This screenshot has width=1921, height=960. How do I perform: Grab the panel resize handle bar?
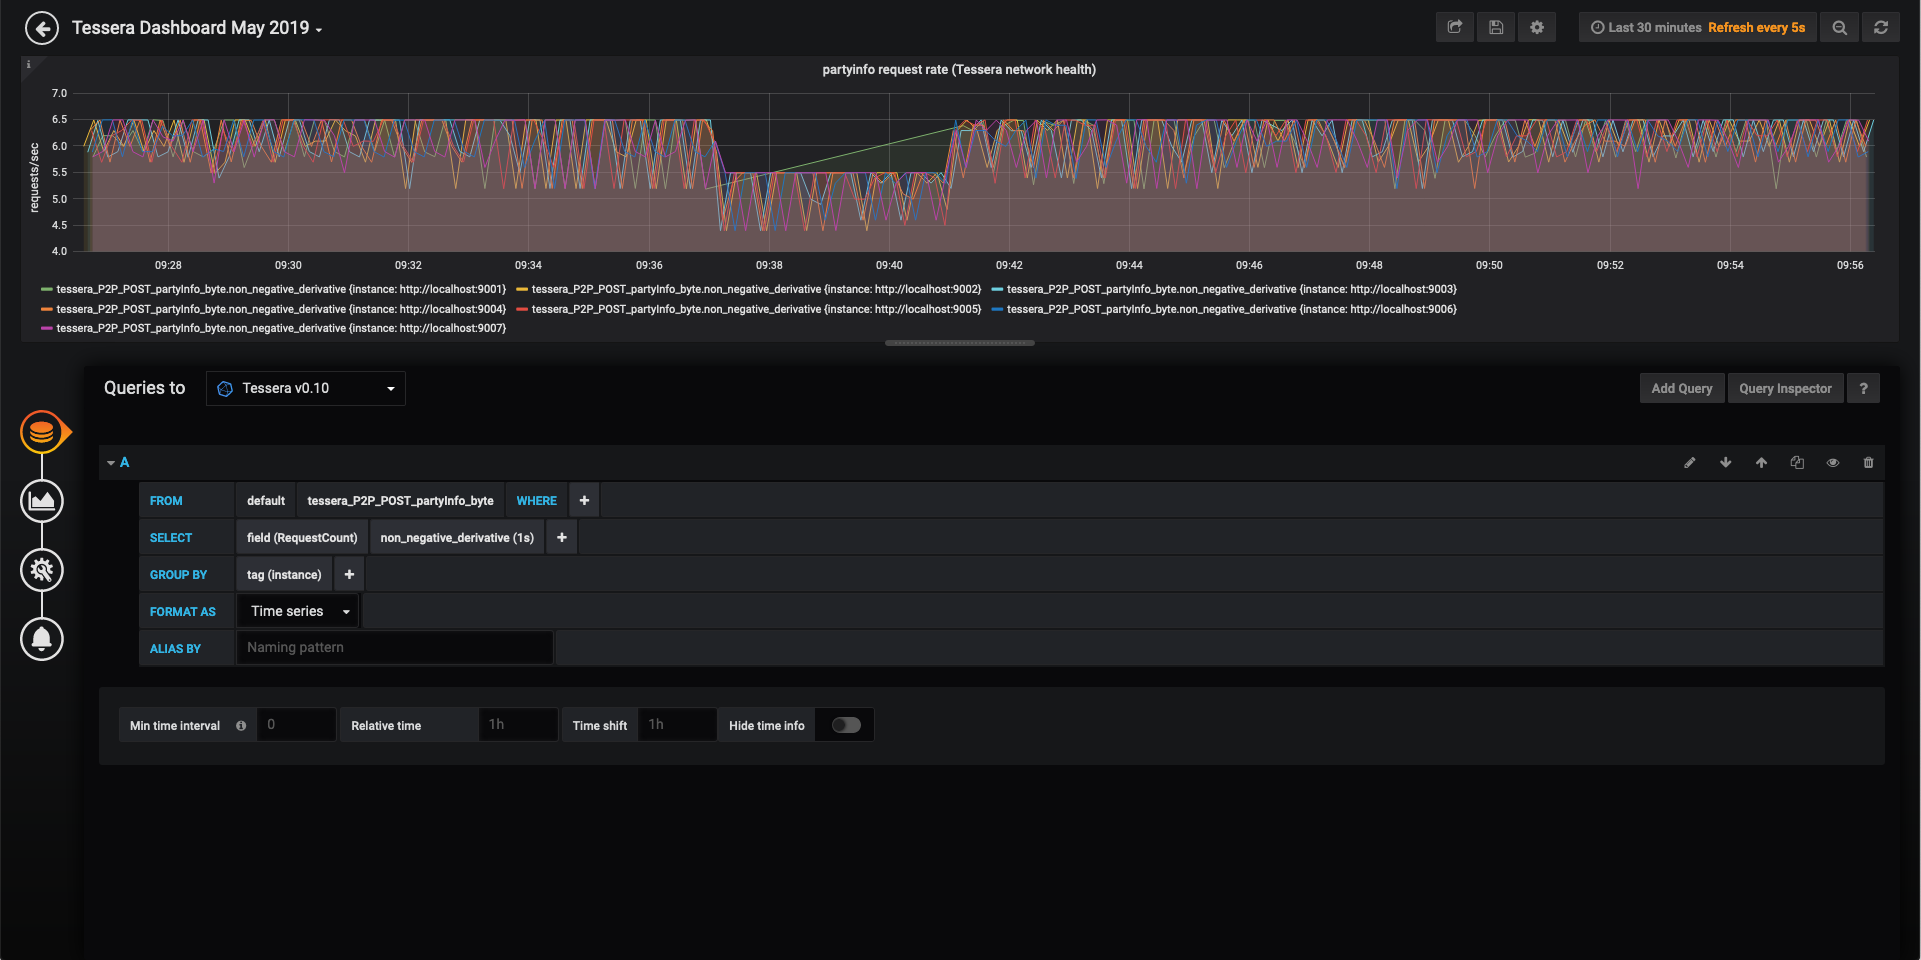(x=960, y=343)
